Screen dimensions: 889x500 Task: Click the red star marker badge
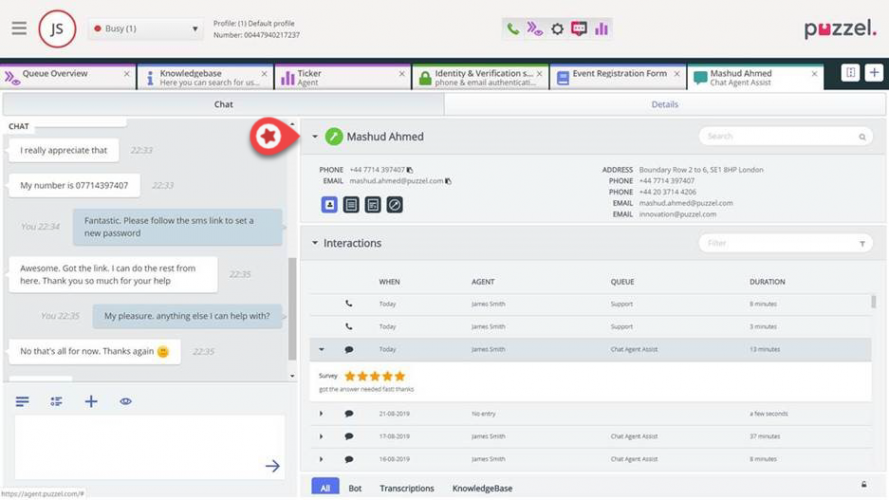click(x=268, y=137)
